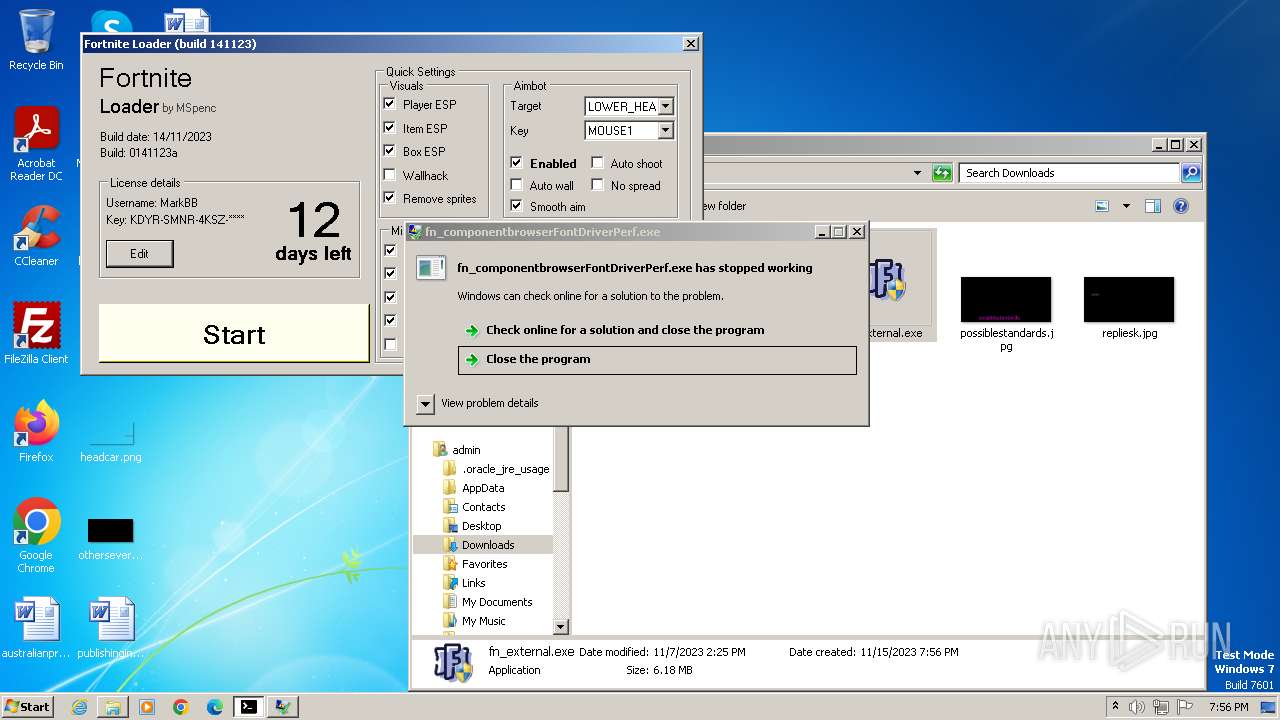This screenshot has width=1280, height=720.
Task: Select Links folder in tree
Action: pos(473,583)
